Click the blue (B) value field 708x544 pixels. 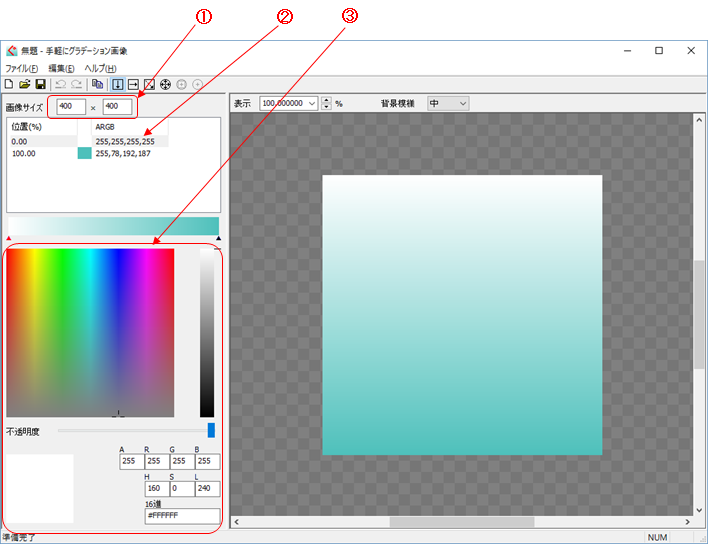coord(207,461)
